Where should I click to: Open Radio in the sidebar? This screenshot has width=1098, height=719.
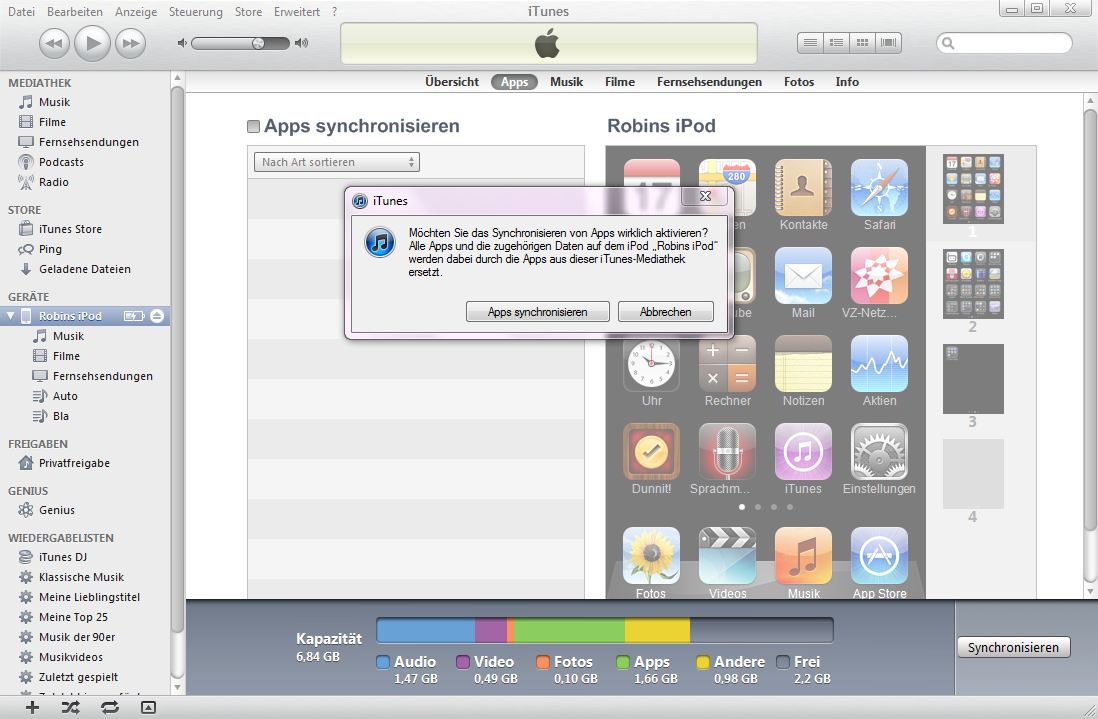(x=53, y=182)
